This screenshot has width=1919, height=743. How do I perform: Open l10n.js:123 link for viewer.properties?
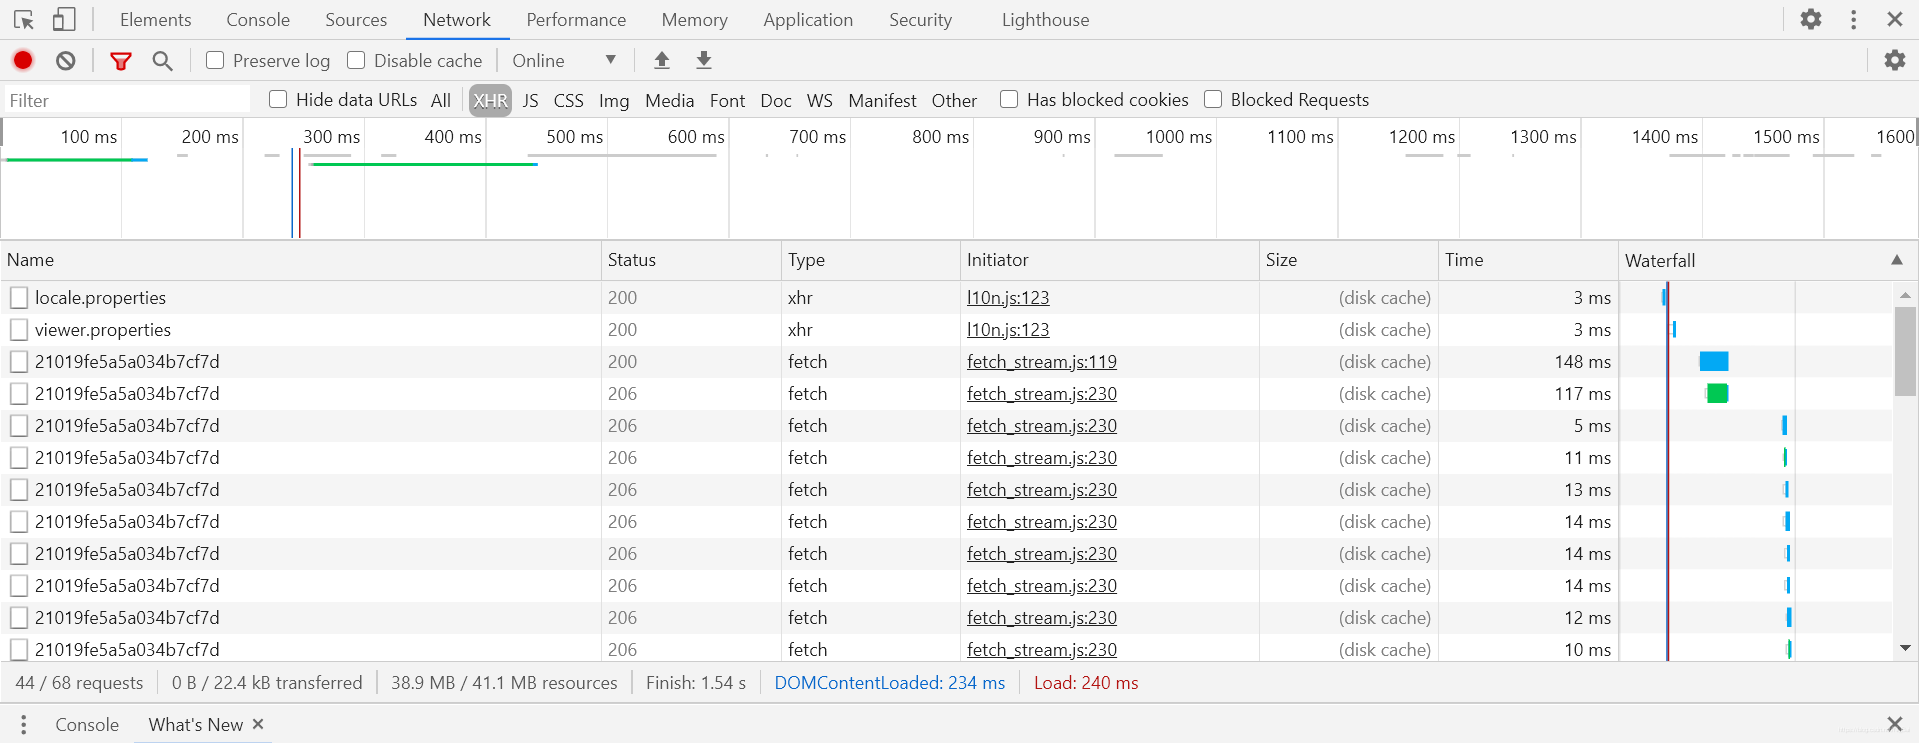pyautogui.click(x=1008, y=330)
